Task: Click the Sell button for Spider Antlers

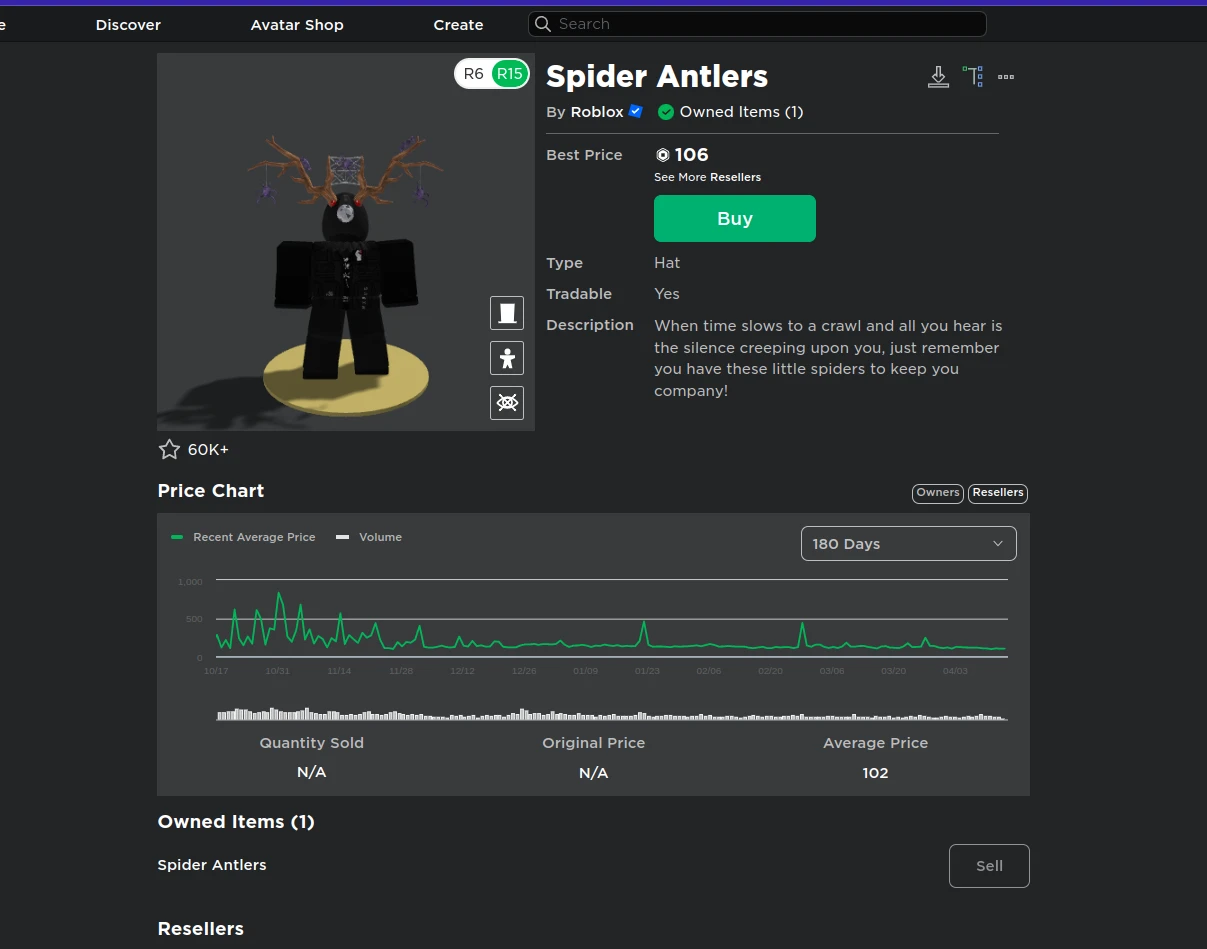Action: point(988,866)
